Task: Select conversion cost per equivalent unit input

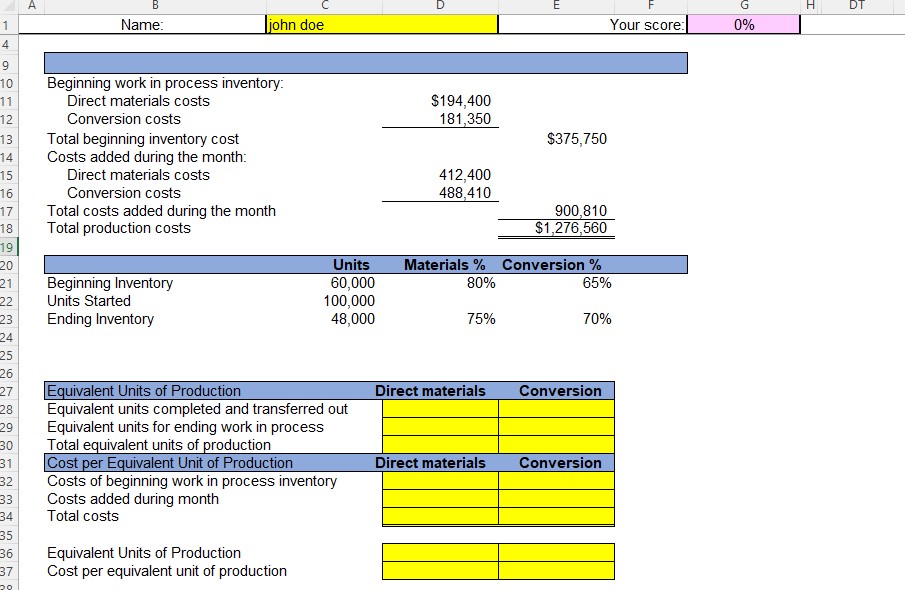Action: pyautogui.click(x=556, y=570)
